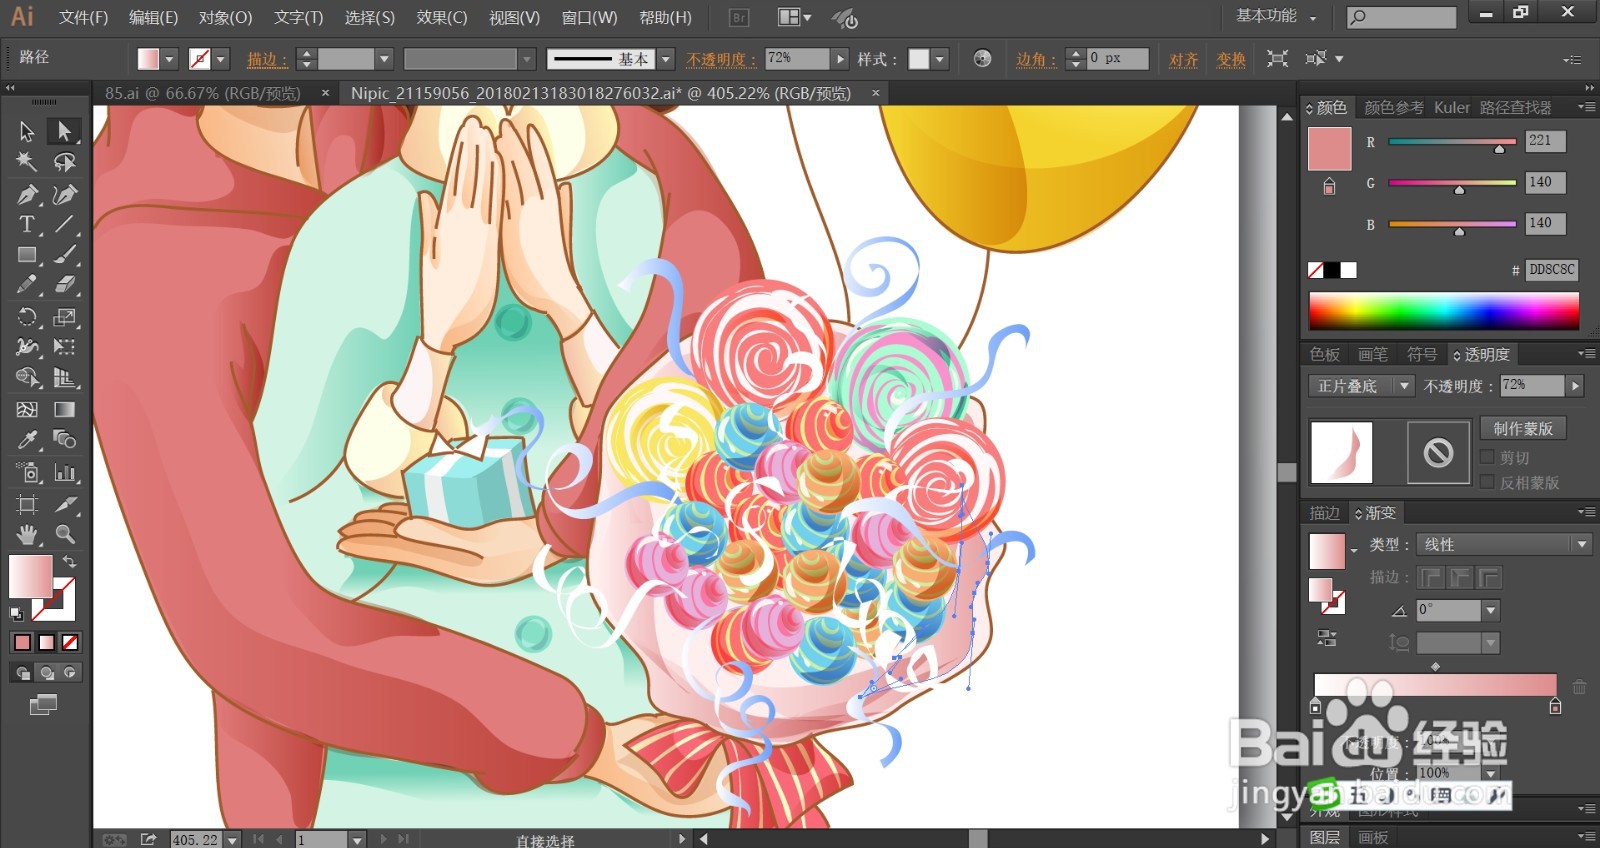This screenshot has width=1600, height=848.
Task: Select the Pencil tool
Action: point(27,285)
